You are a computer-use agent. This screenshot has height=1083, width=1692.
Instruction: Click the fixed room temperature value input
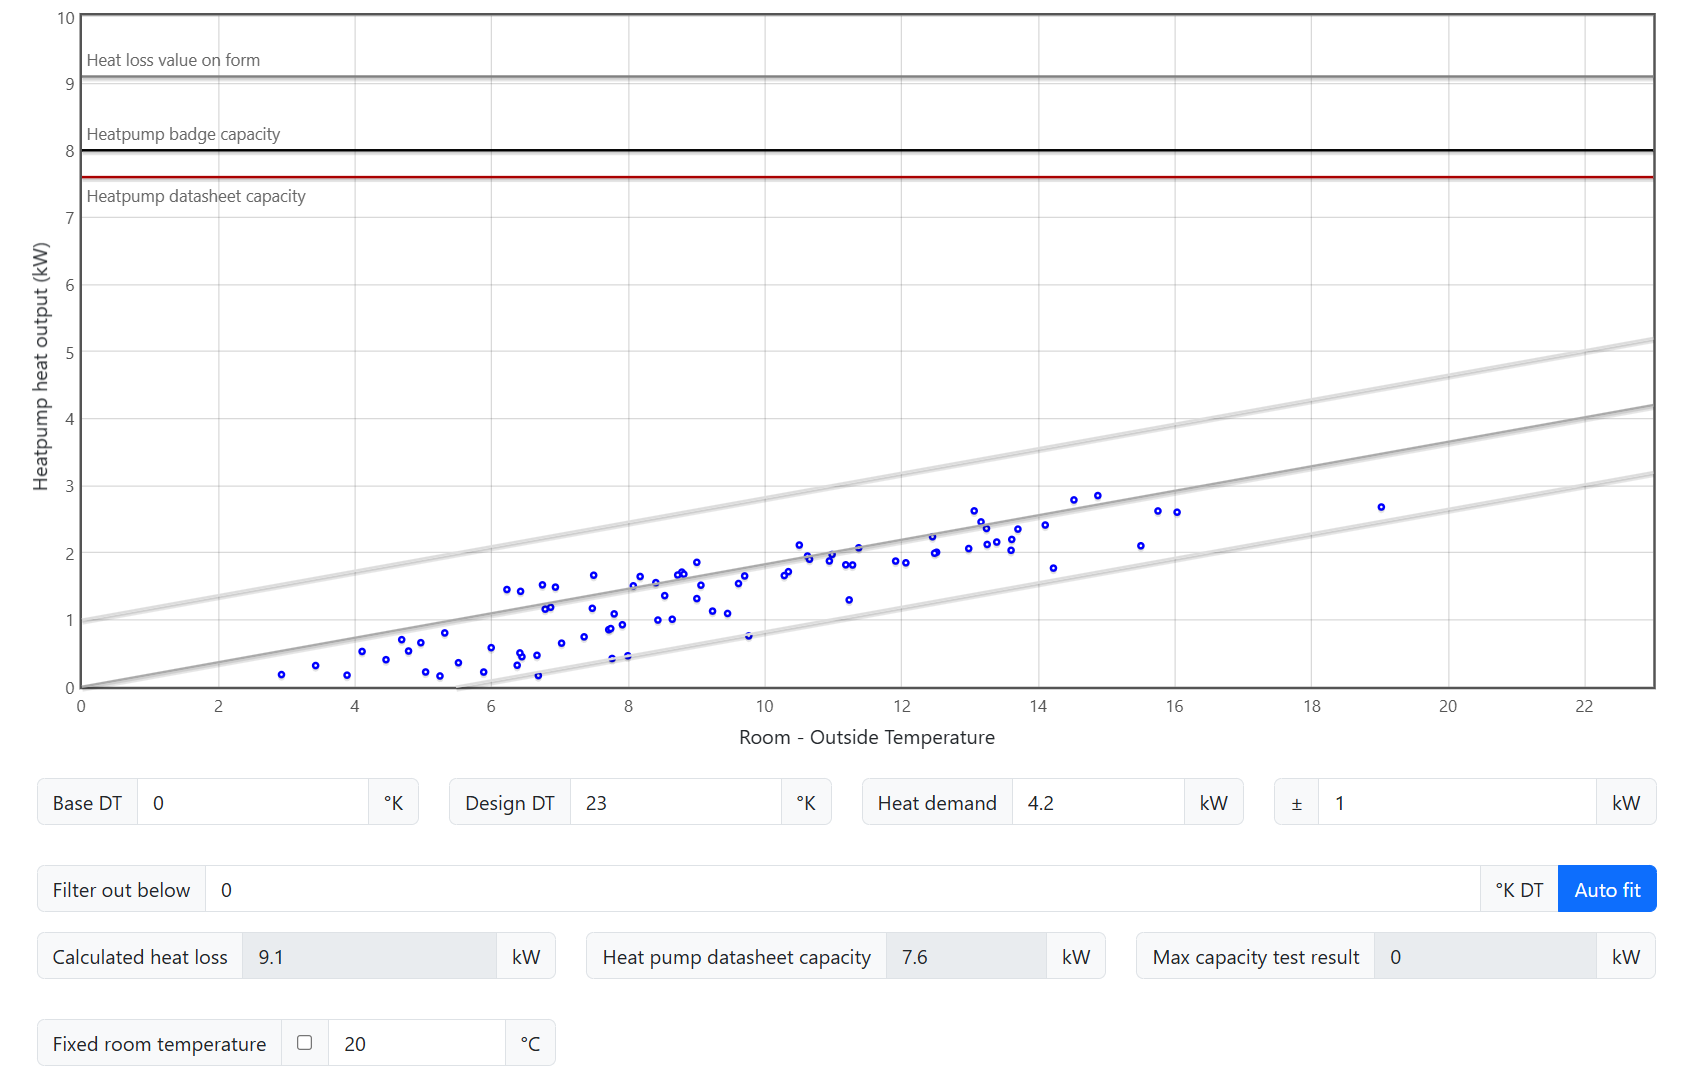416,1043
